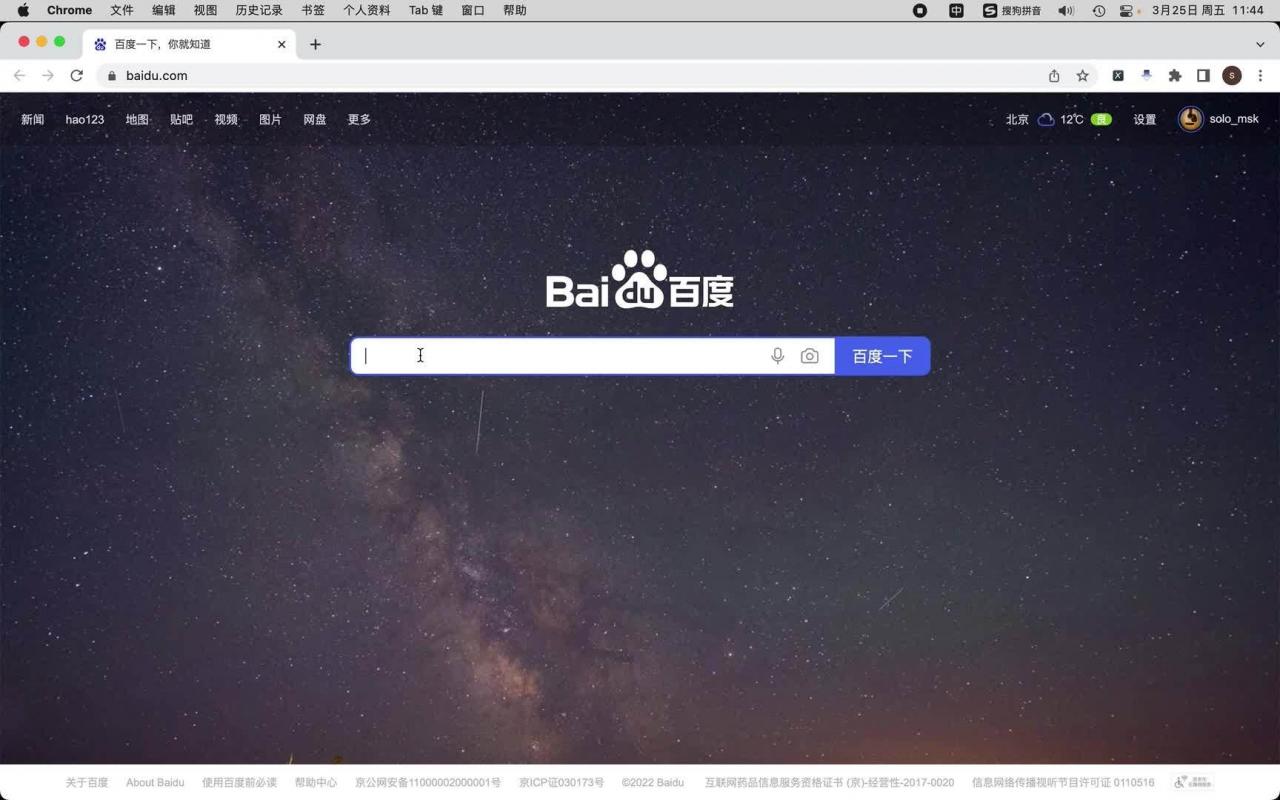Click the Time Machine icon in menu bar

1098,10
